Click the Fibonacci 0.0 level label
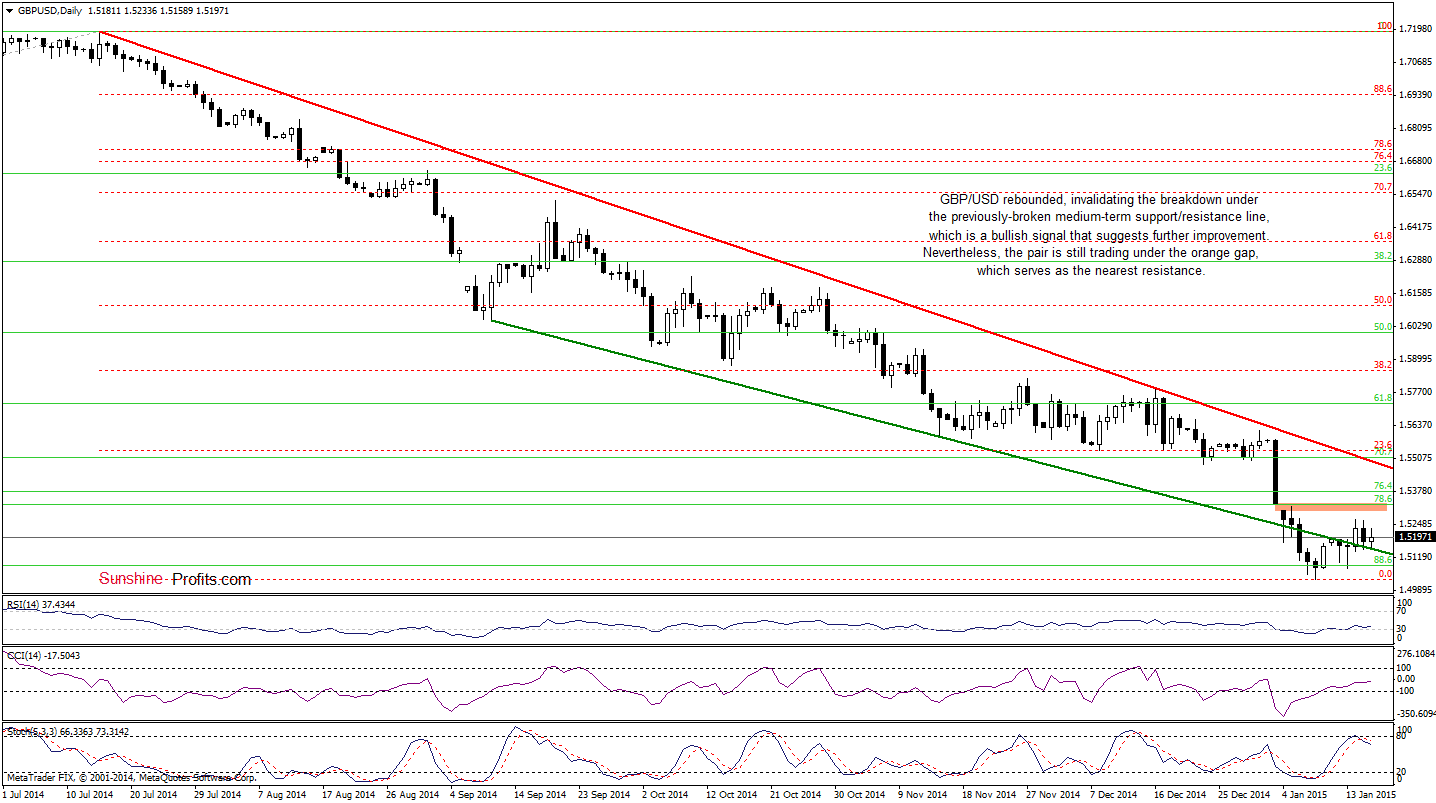The image size is (1436, 803). tap(1385, 574)
